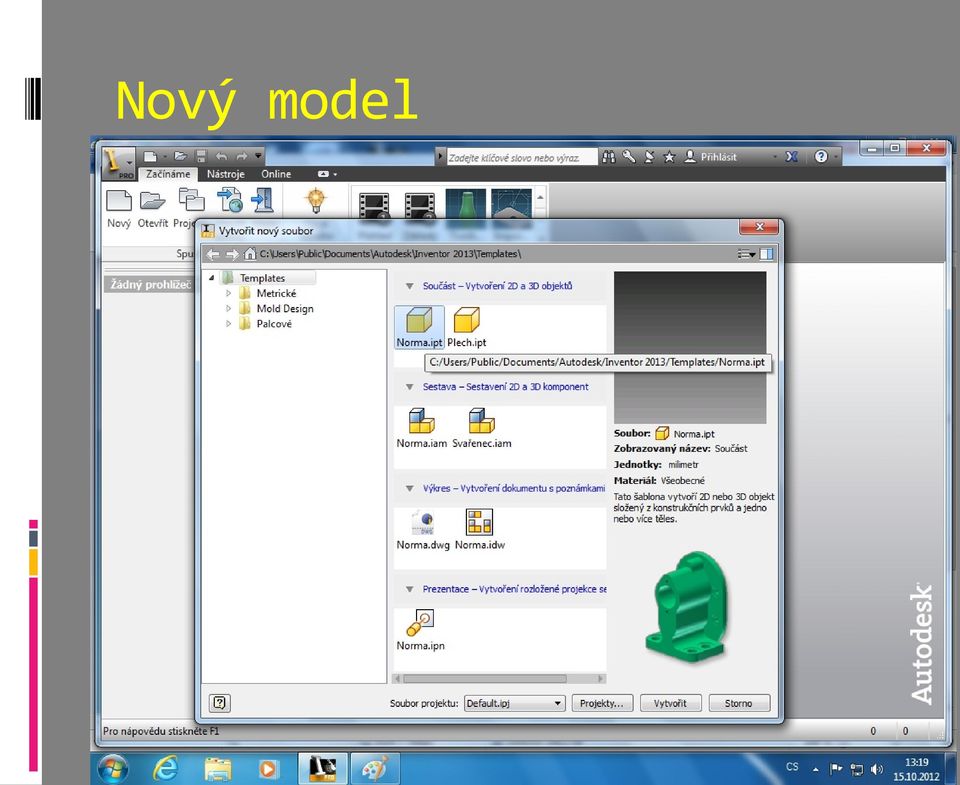Image resolution: width=960 pixels, height=785 pixels.
Task: Toggle the preview pane icon in dialog path bar
Action: pyautogui.click(x=767, y=254)
